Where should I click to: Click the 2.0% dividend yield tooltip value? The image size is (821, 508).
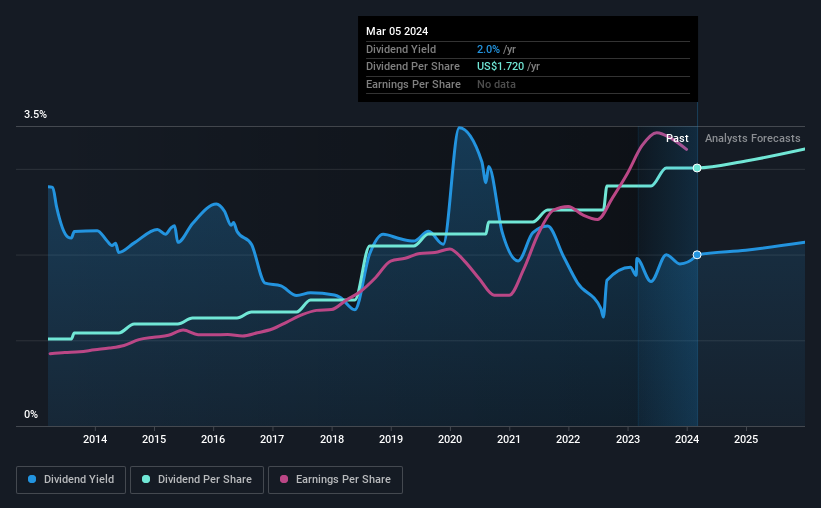(x=488, y=49)
